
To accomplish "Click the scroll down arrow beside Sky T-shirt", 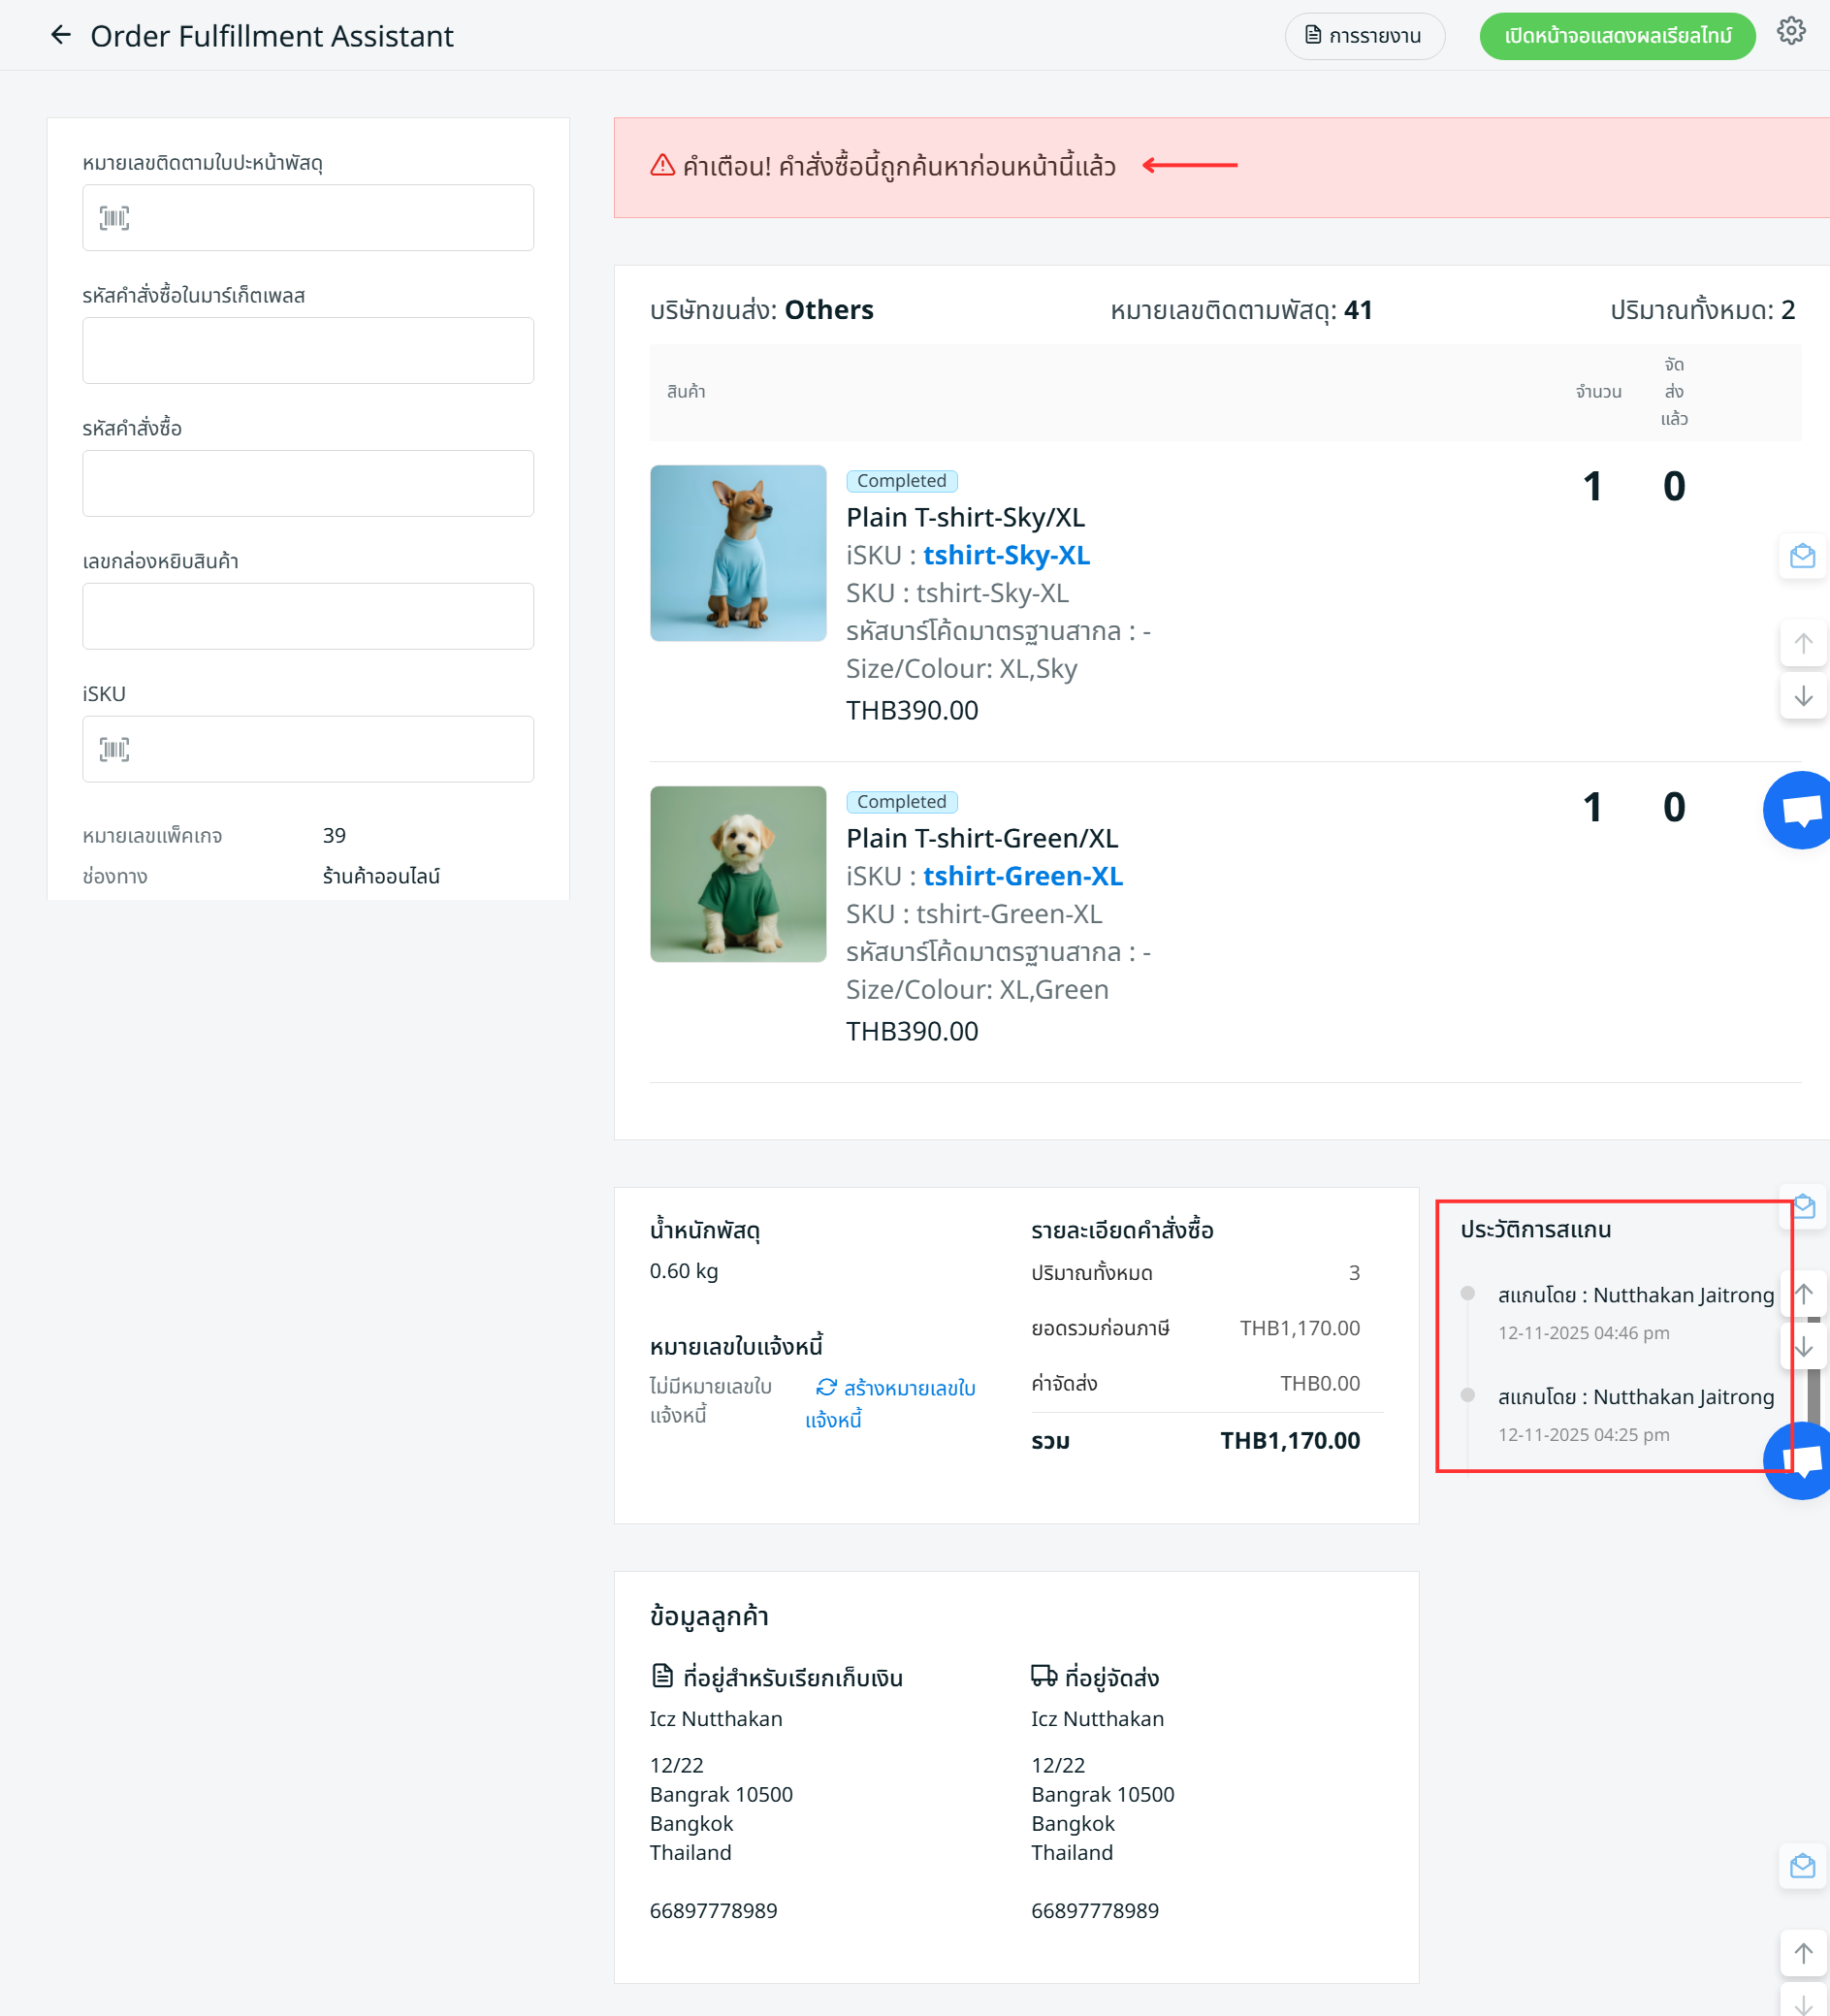I will (1802, 696).
